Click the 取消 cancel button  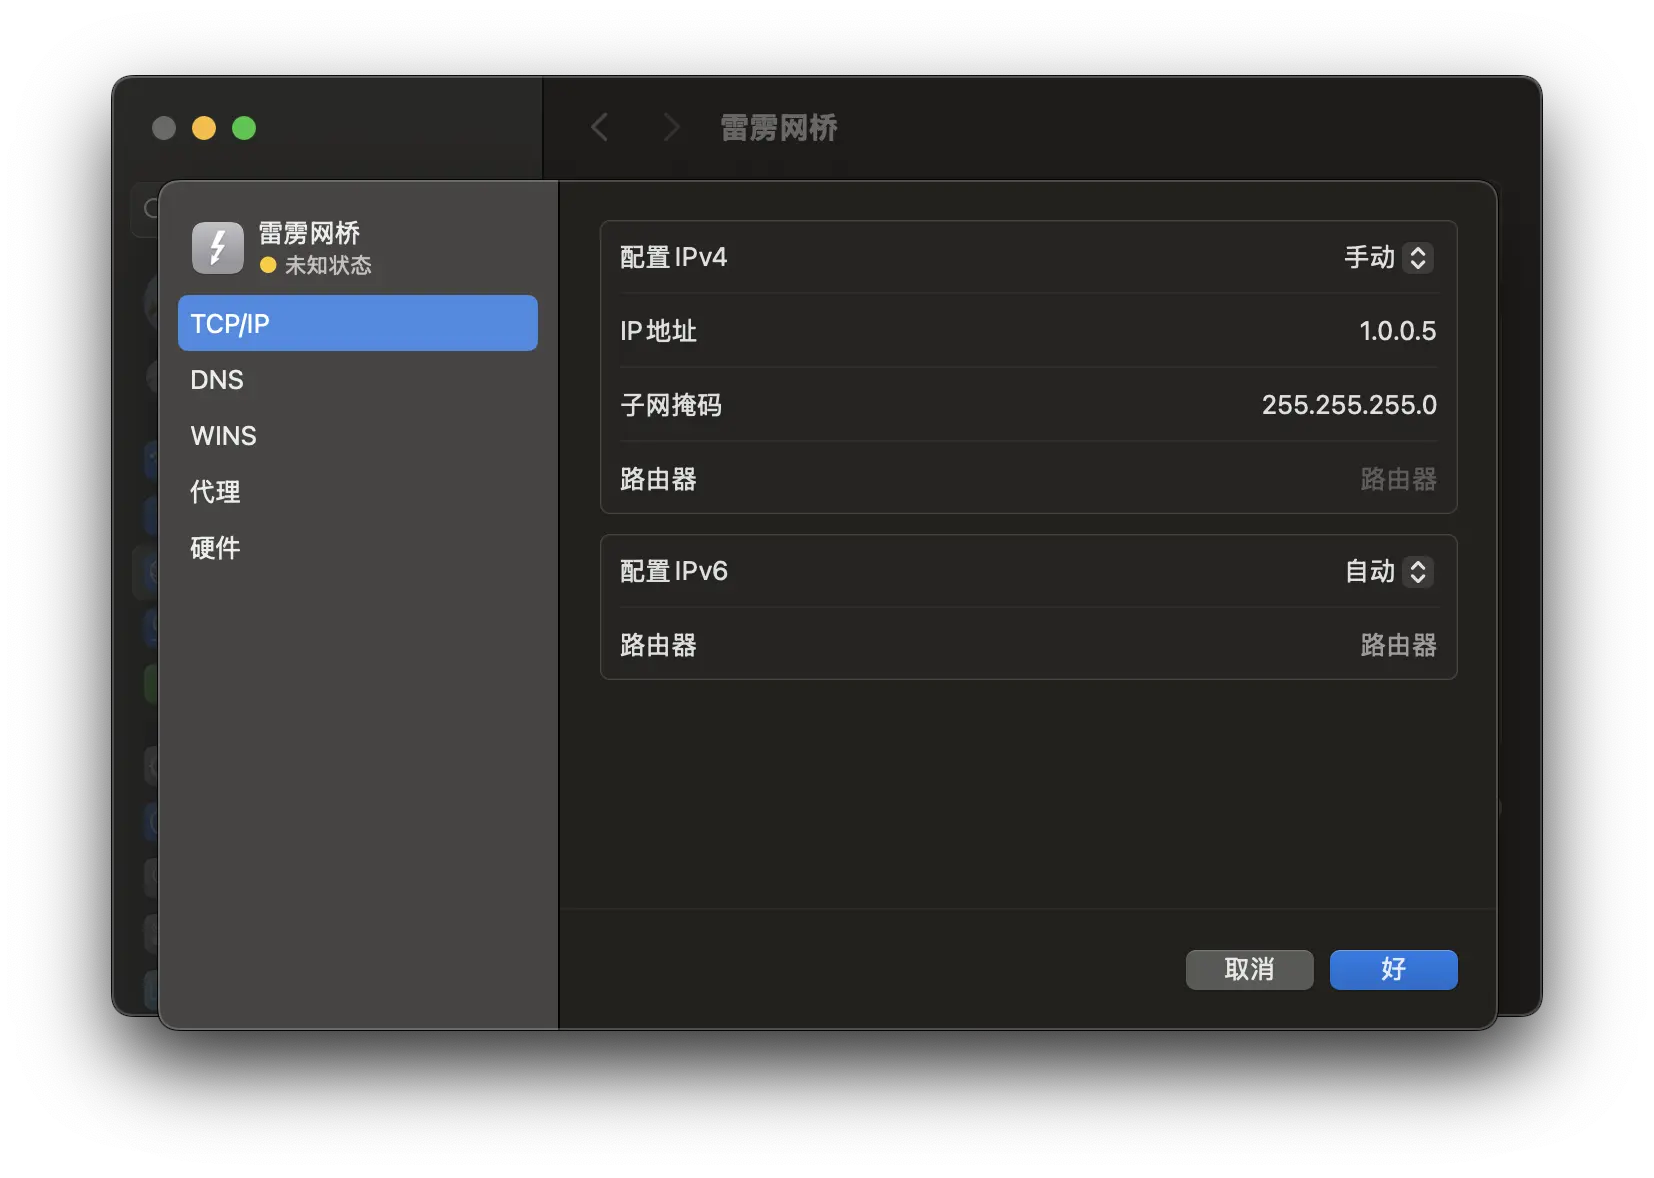point(1249,969)
